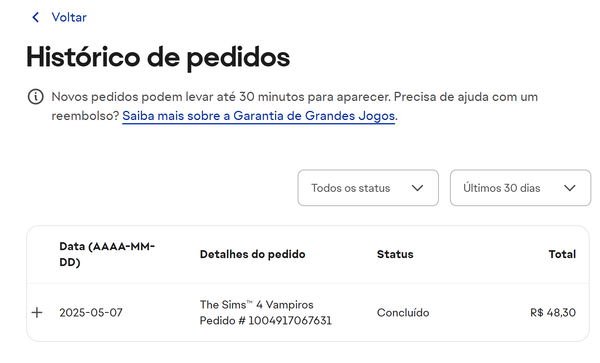Click The Sims 4 Vampiros order title
This screenshot has height=363, width=600.
(256, 304)
